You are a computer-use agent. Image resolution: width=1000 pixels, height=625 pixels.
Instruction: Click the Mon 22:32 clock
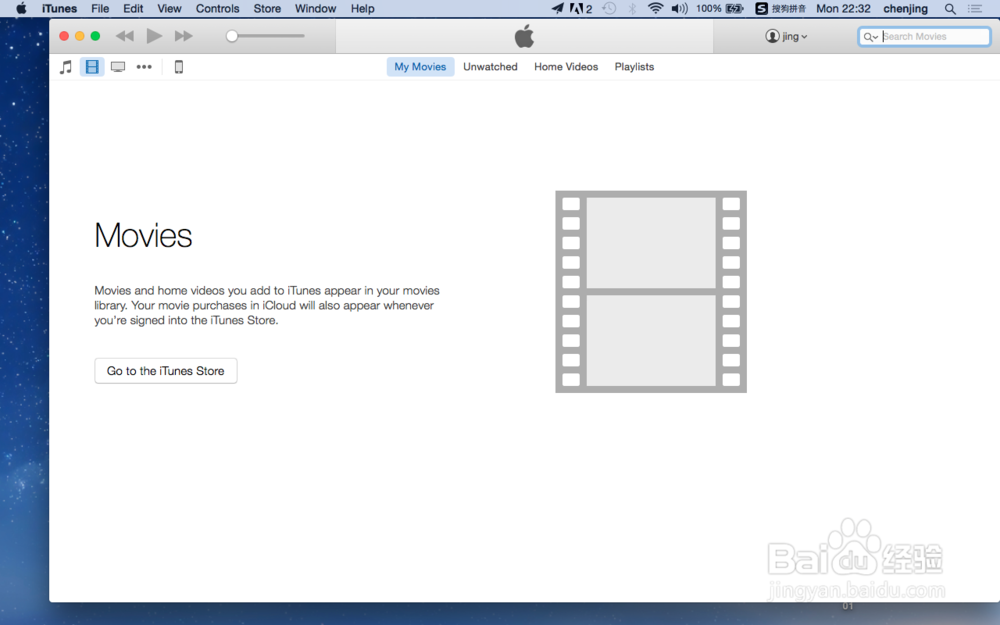pos(843,8)
